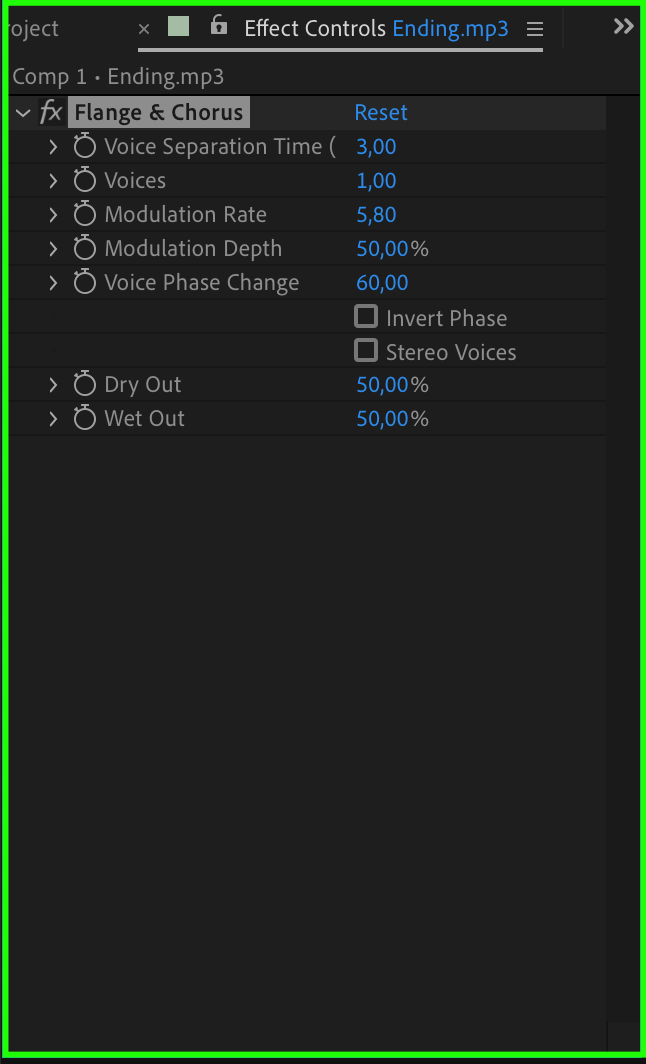Viewport: 646px width, 1064px height.
Task: Toggle the Modulation Rate stopwatch
Action: click(85, 215)
